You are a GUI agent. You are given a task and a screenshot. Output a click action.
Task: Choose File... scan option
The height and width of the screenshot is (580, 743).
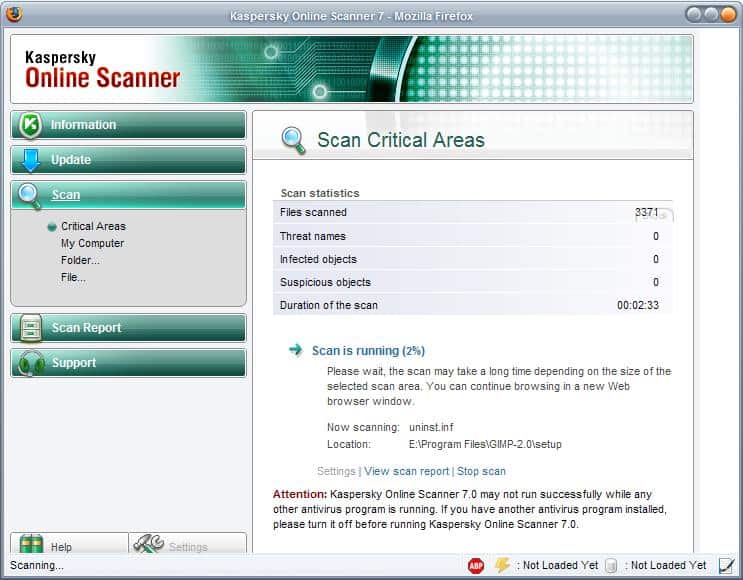pyautogui.click(x=73, y=277)
